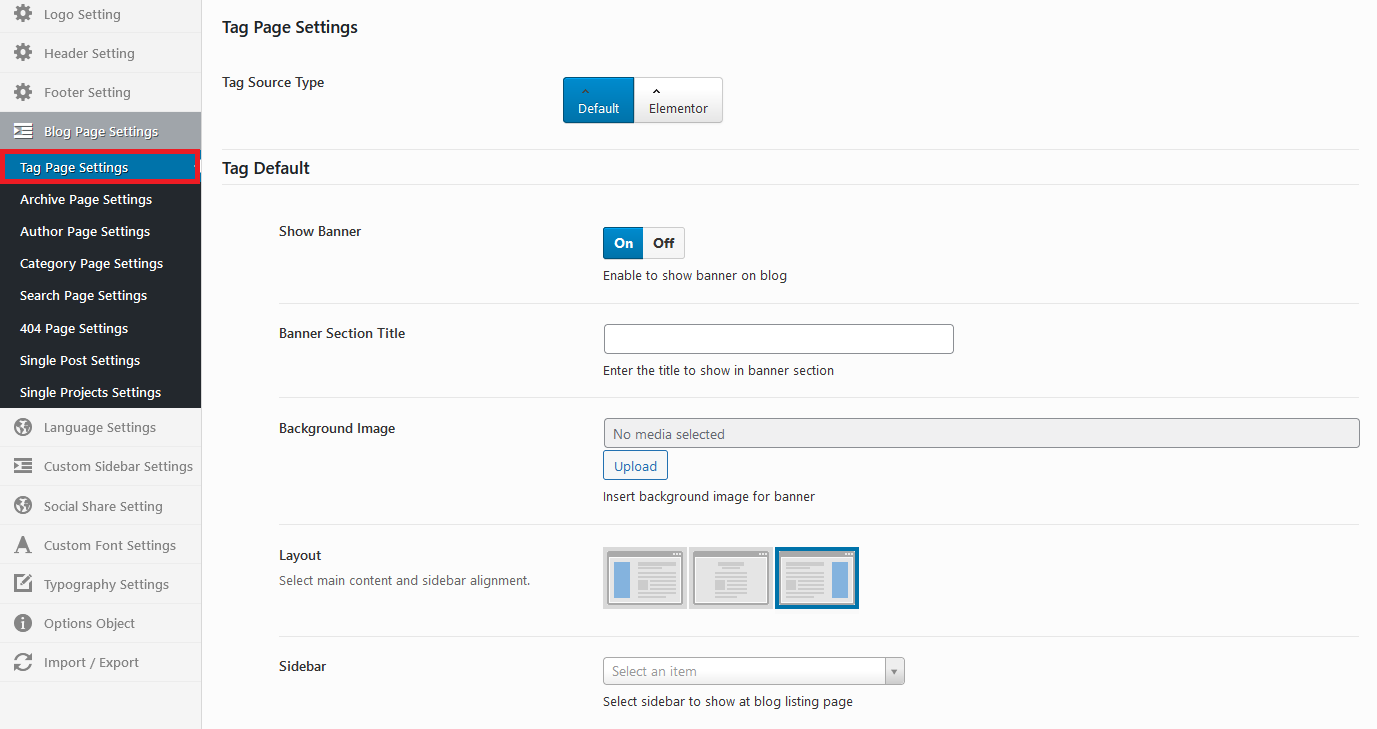Screen dimensions: 1377x729
Task: Click the Custom Sidebar Settings icon
Action: [23, 466]
